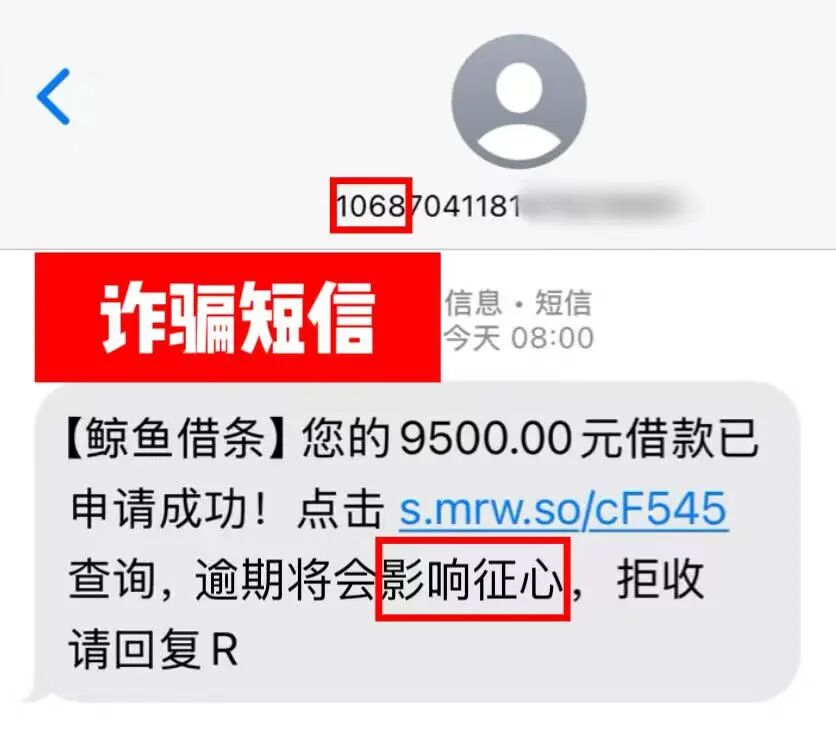This screenshot has width=836, height=754.
Task: Tap the blurred portion of sender number
Action: point(602,205)
